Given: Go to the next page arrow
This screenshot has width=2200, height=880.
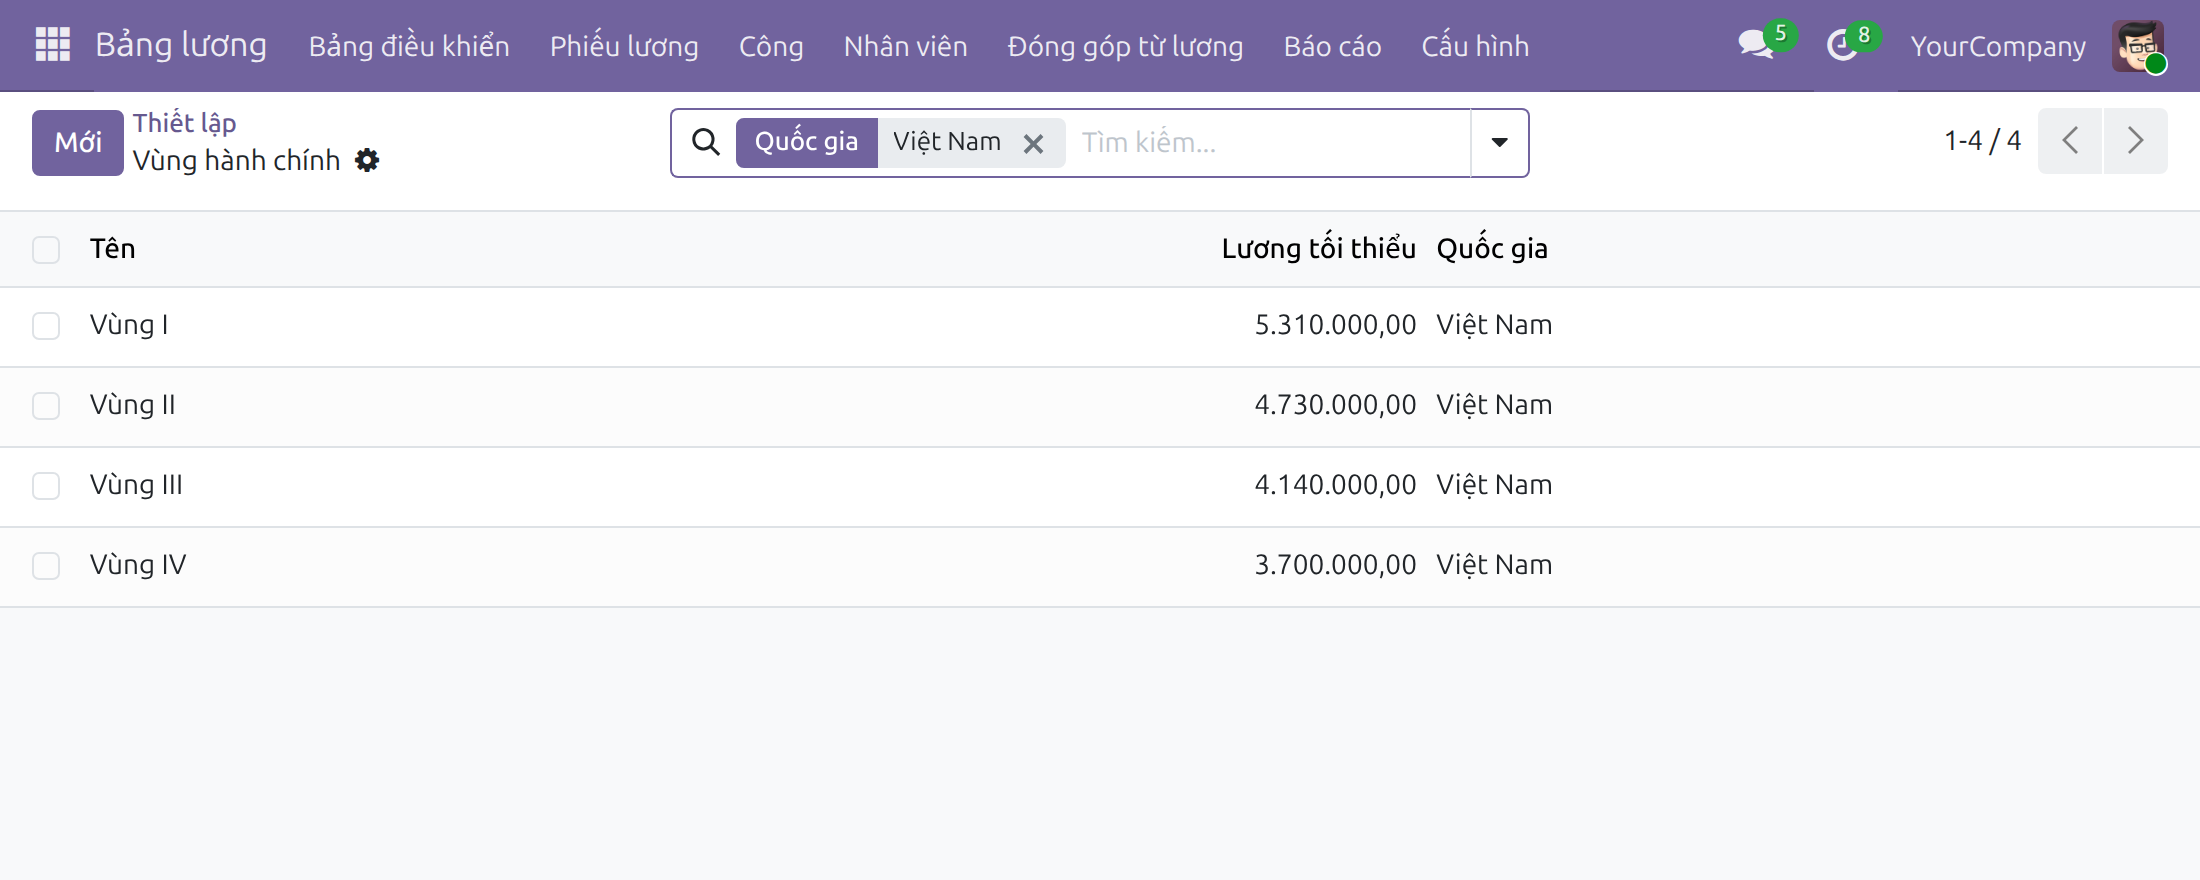Looking at the screenshot, I should (x=2135, y=141).
